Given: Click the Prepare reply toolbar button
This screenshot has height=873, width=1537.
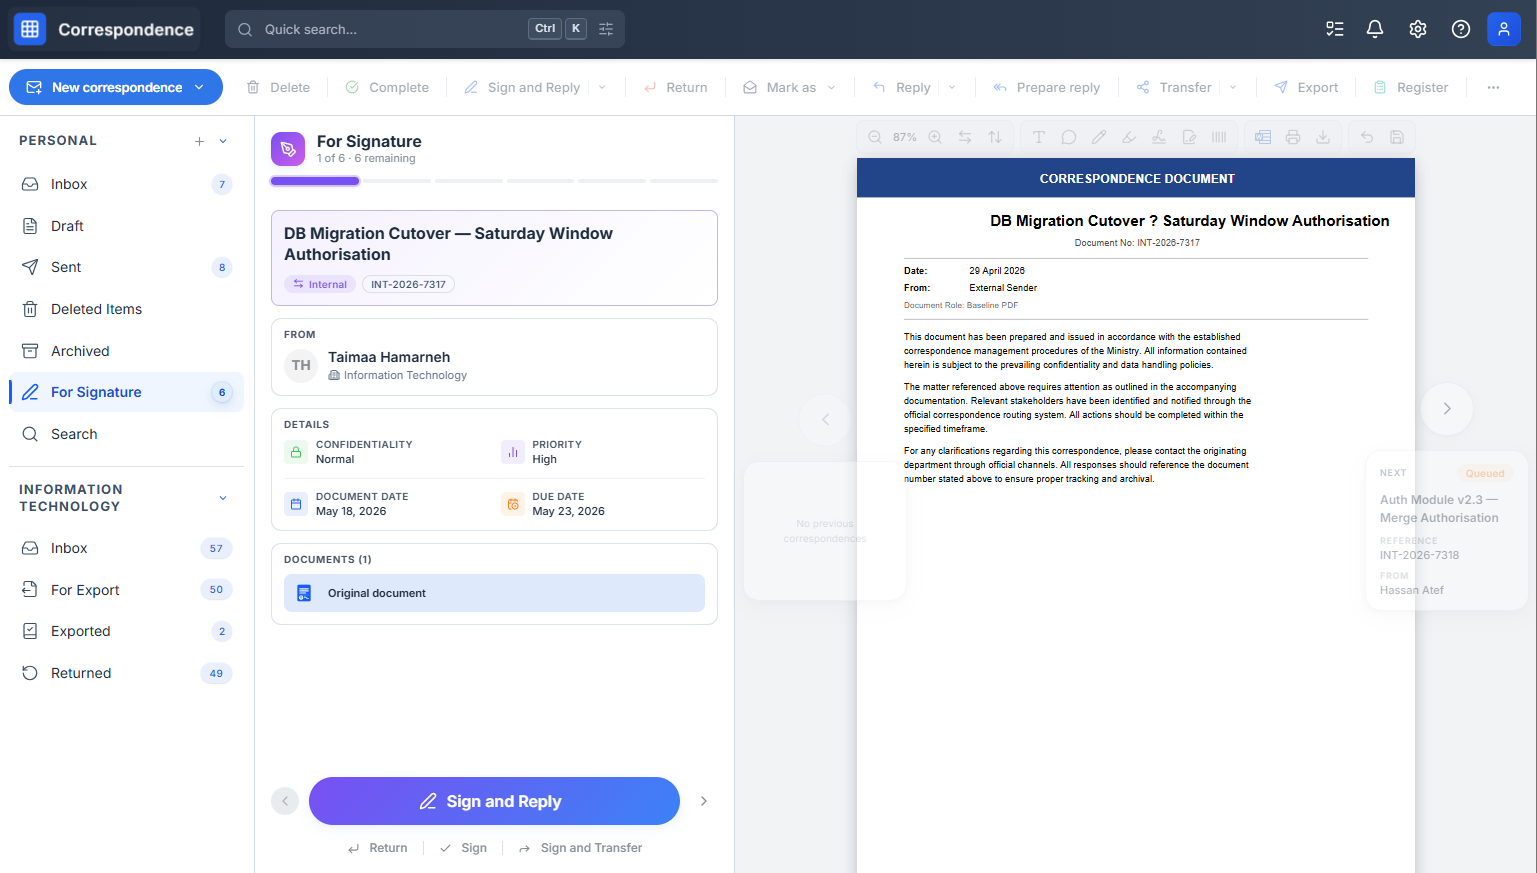Looking at the screenshot, I should pos(1046,87).
